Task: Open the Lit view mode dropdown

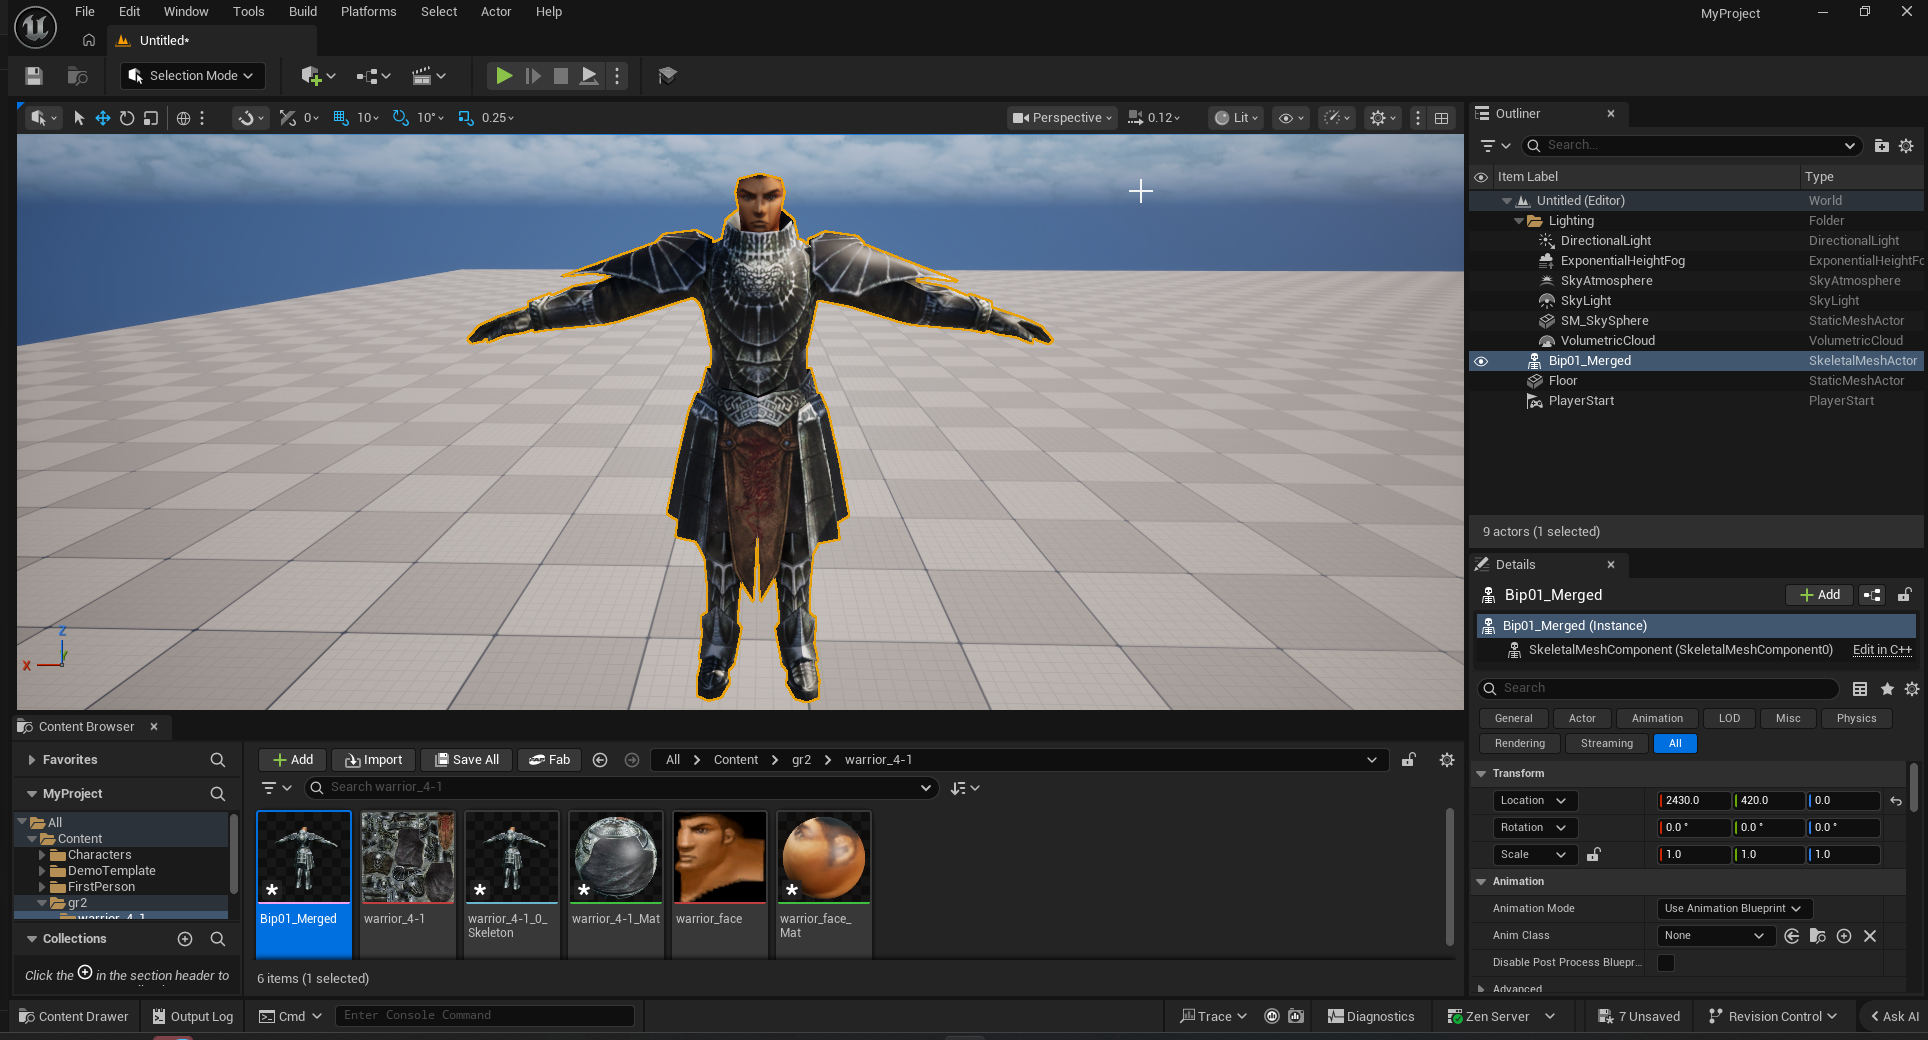Action: click(1236, 118)
